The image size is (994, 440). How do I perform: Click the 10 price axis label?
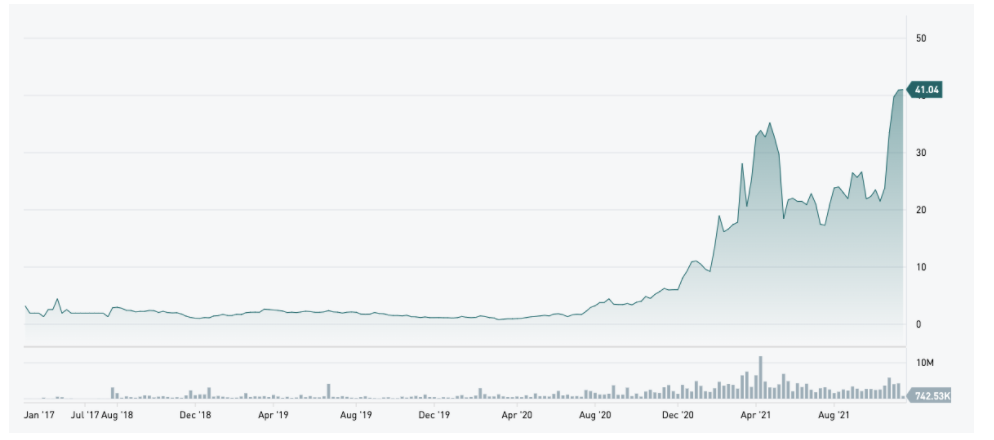[x=921, y=267]
